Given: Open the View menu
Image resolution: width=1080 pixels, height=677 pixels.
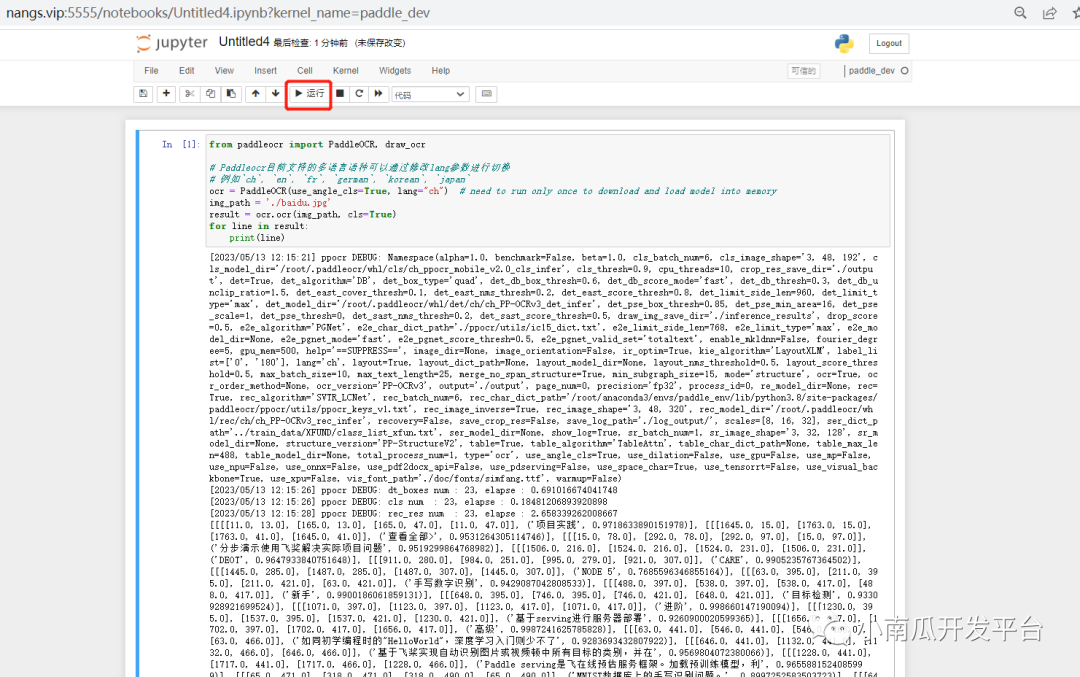Looking at the screenshot, I should tap(224, 71).
